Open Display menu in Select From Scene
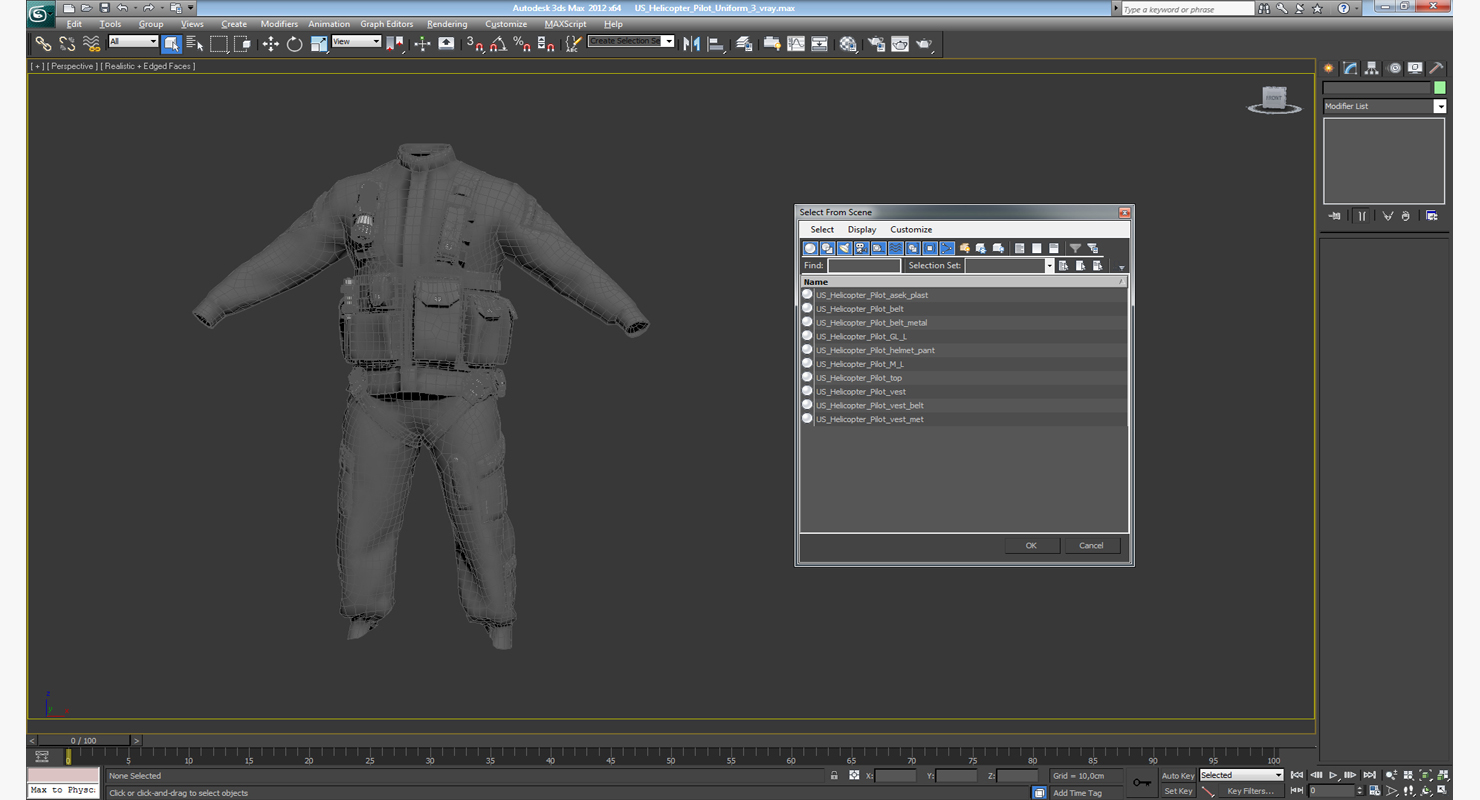This screenshot has height=800, width=1480. click(862, 230)
